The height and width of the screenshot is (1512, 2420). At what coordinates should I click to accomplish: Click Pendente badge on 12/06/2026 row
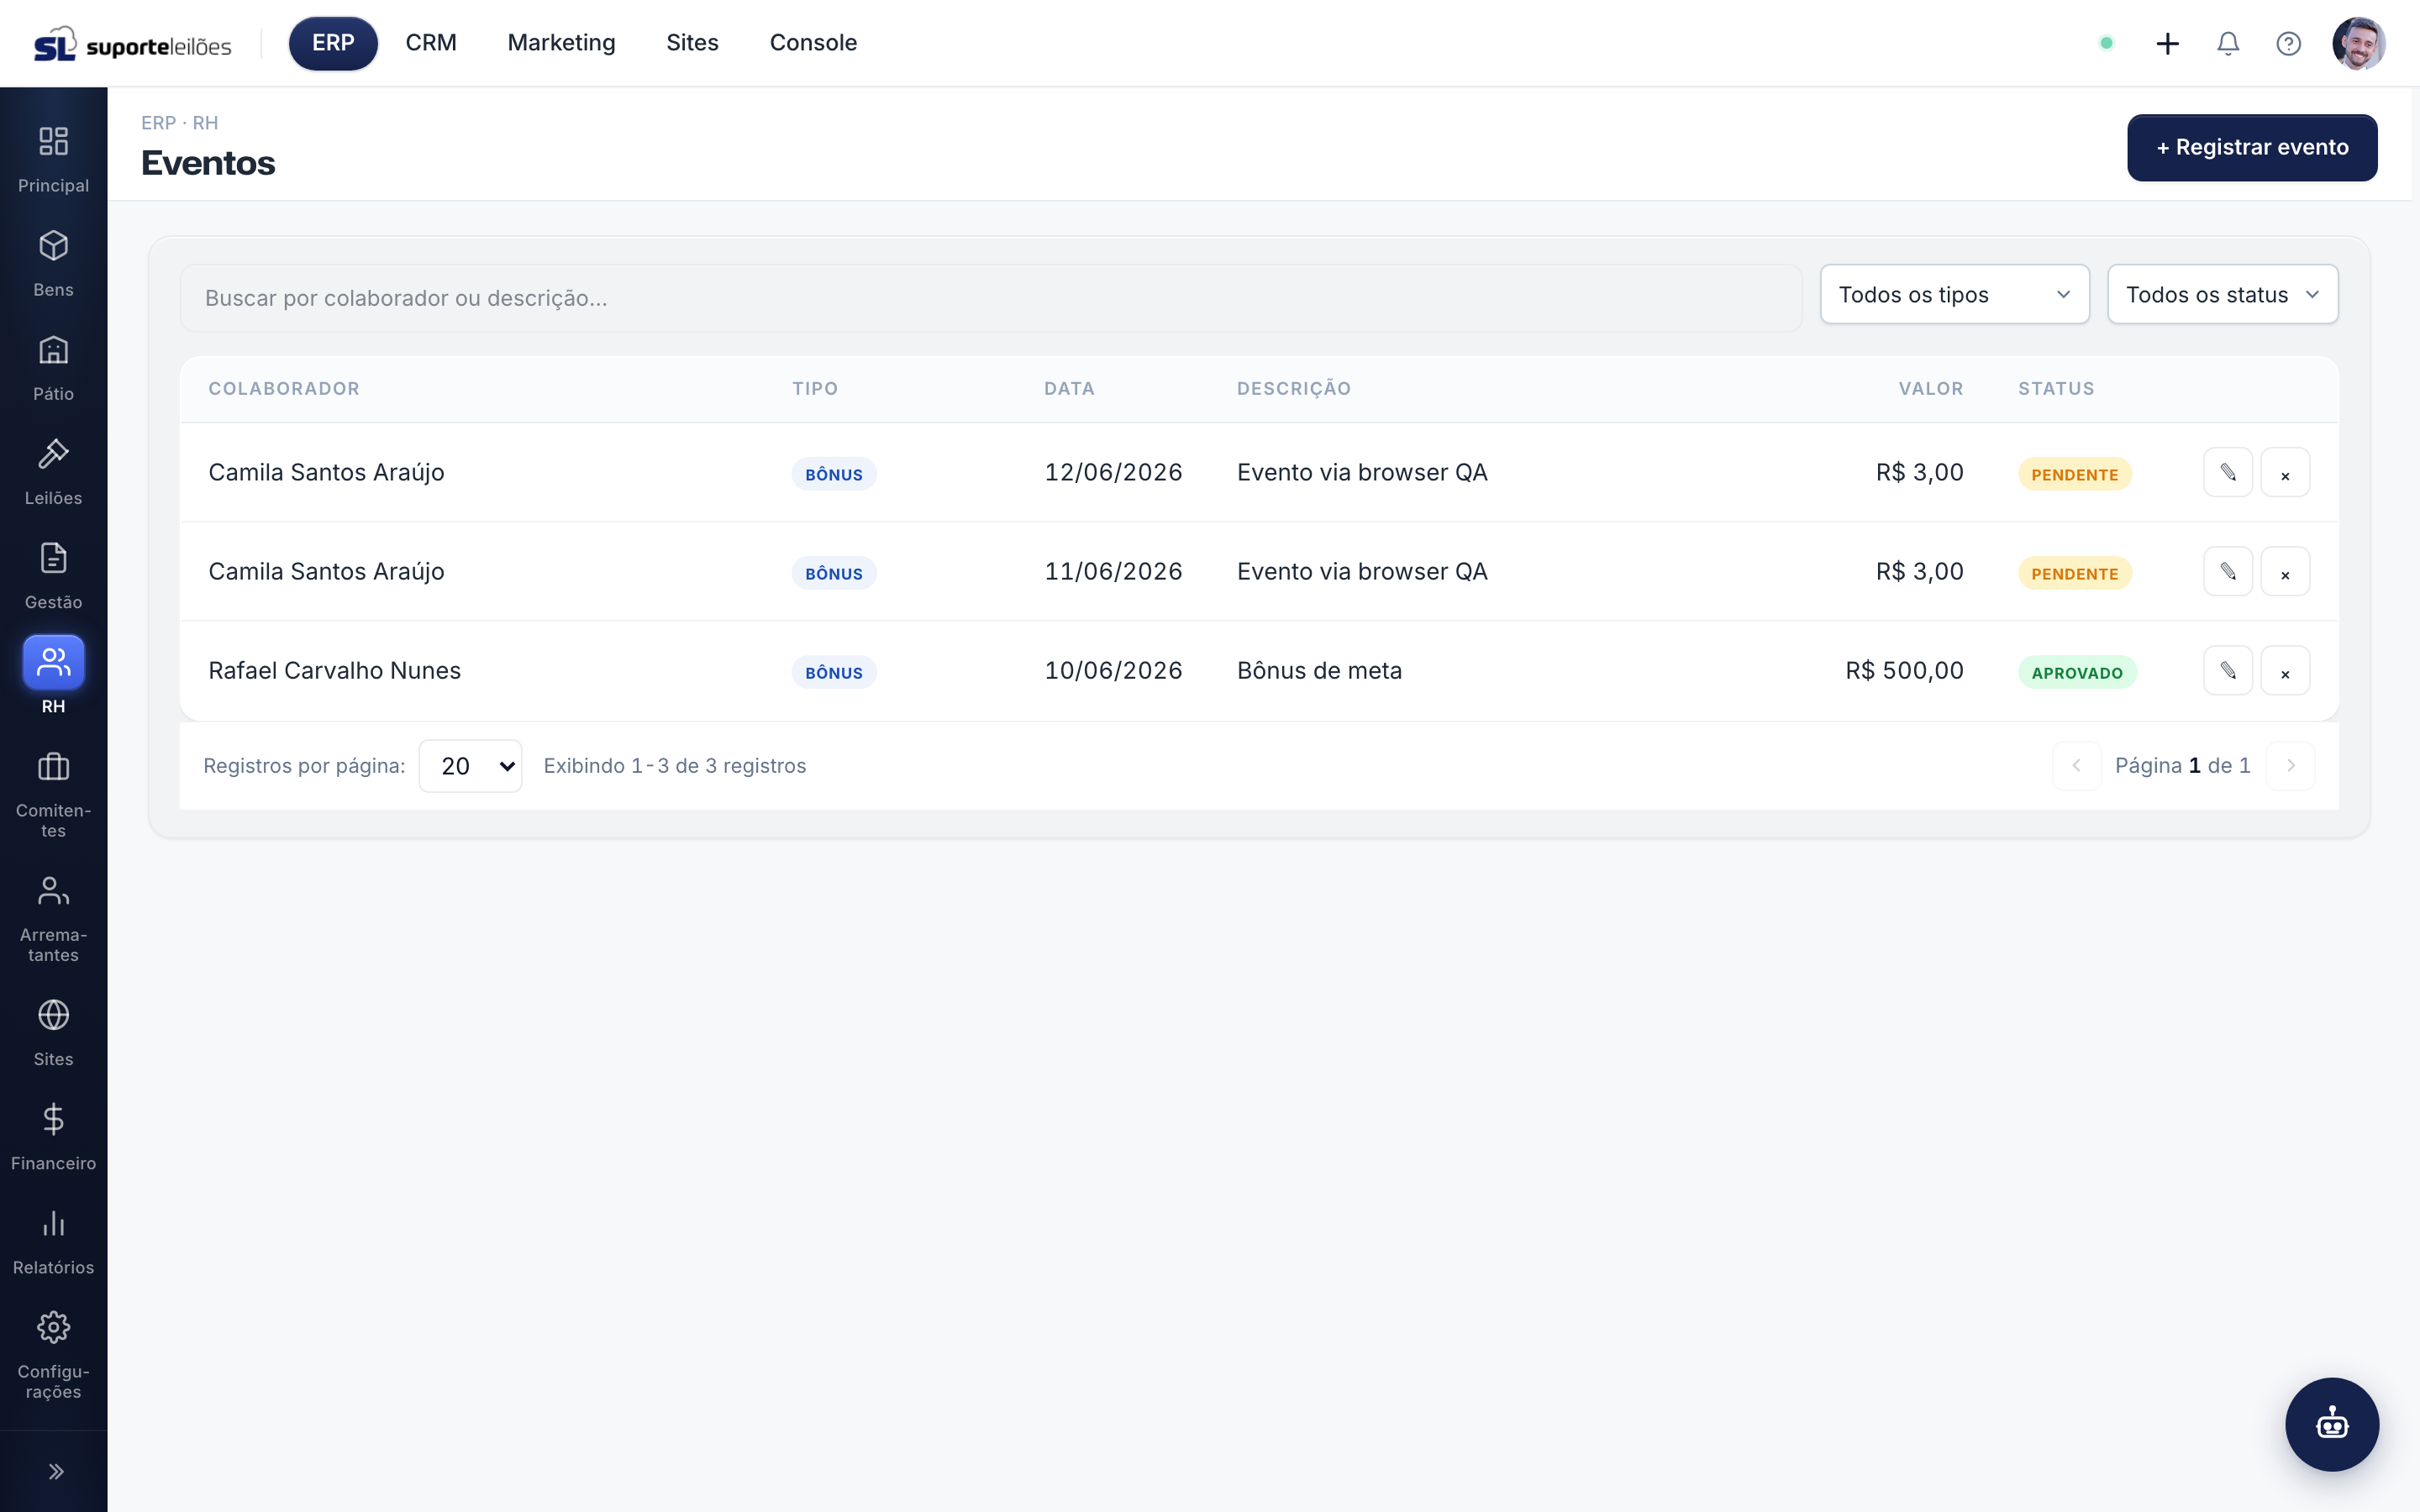(2075, 475)
